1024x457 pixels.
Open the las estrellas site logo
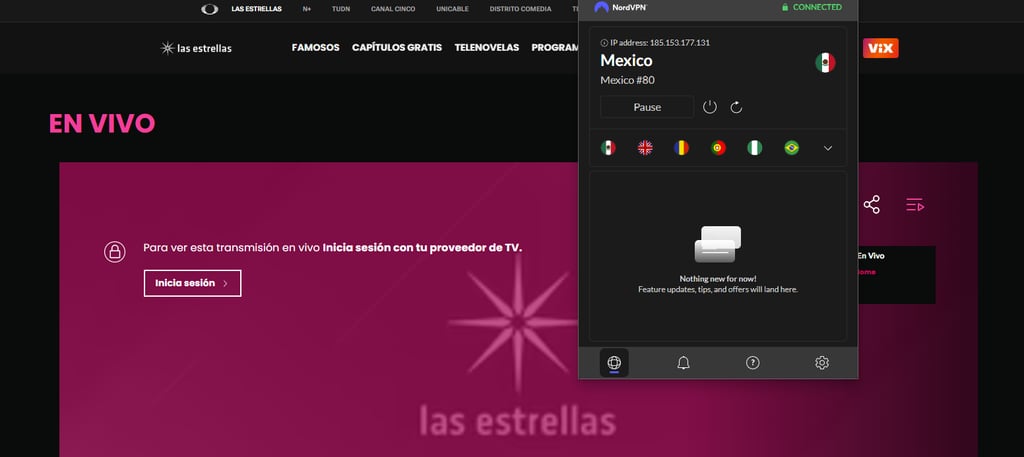(x=196, y=48)
